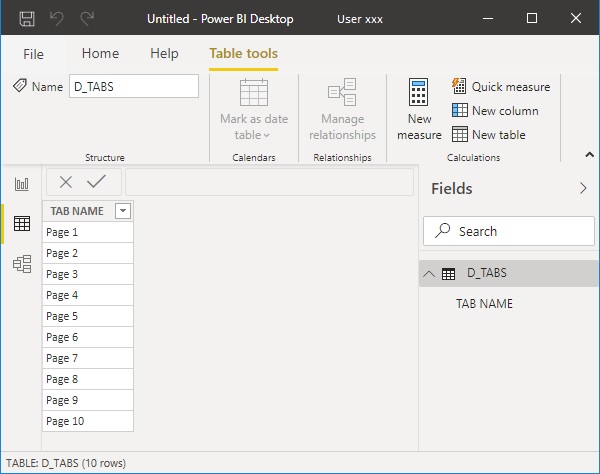Click the name tag icon
The height and width of the screenshot is (474, 600).
(20, 86)
